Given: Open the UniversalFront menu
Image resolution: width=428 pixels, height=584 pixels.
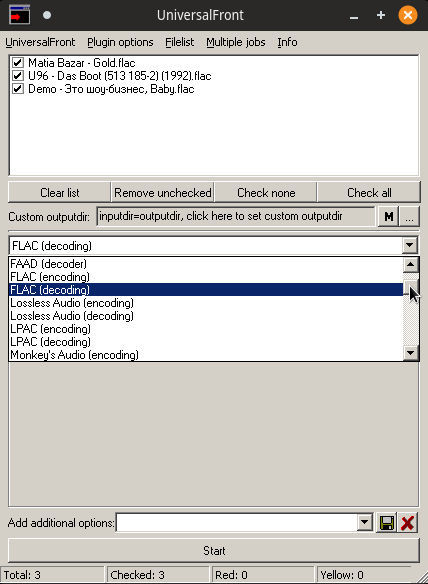Looking at the screenshot, I should click(x=40, y=42).
